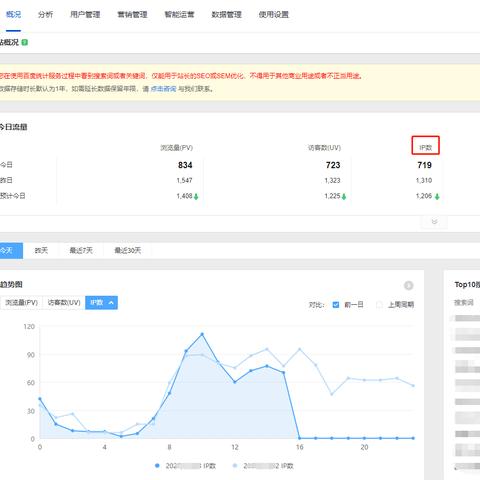Viewport: 480px width, 480px height.
Task: Select today's UV value 723
Action: pyautogui.click(x=333, y=165)
